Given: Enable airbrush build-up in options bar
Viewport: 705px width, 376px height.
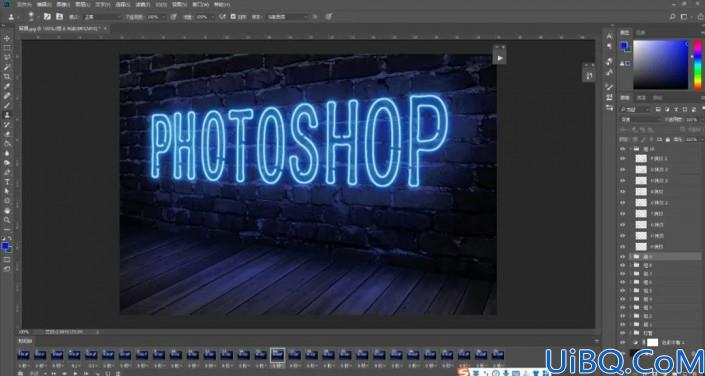Looking at the screenshot, I should coord(222,17).
